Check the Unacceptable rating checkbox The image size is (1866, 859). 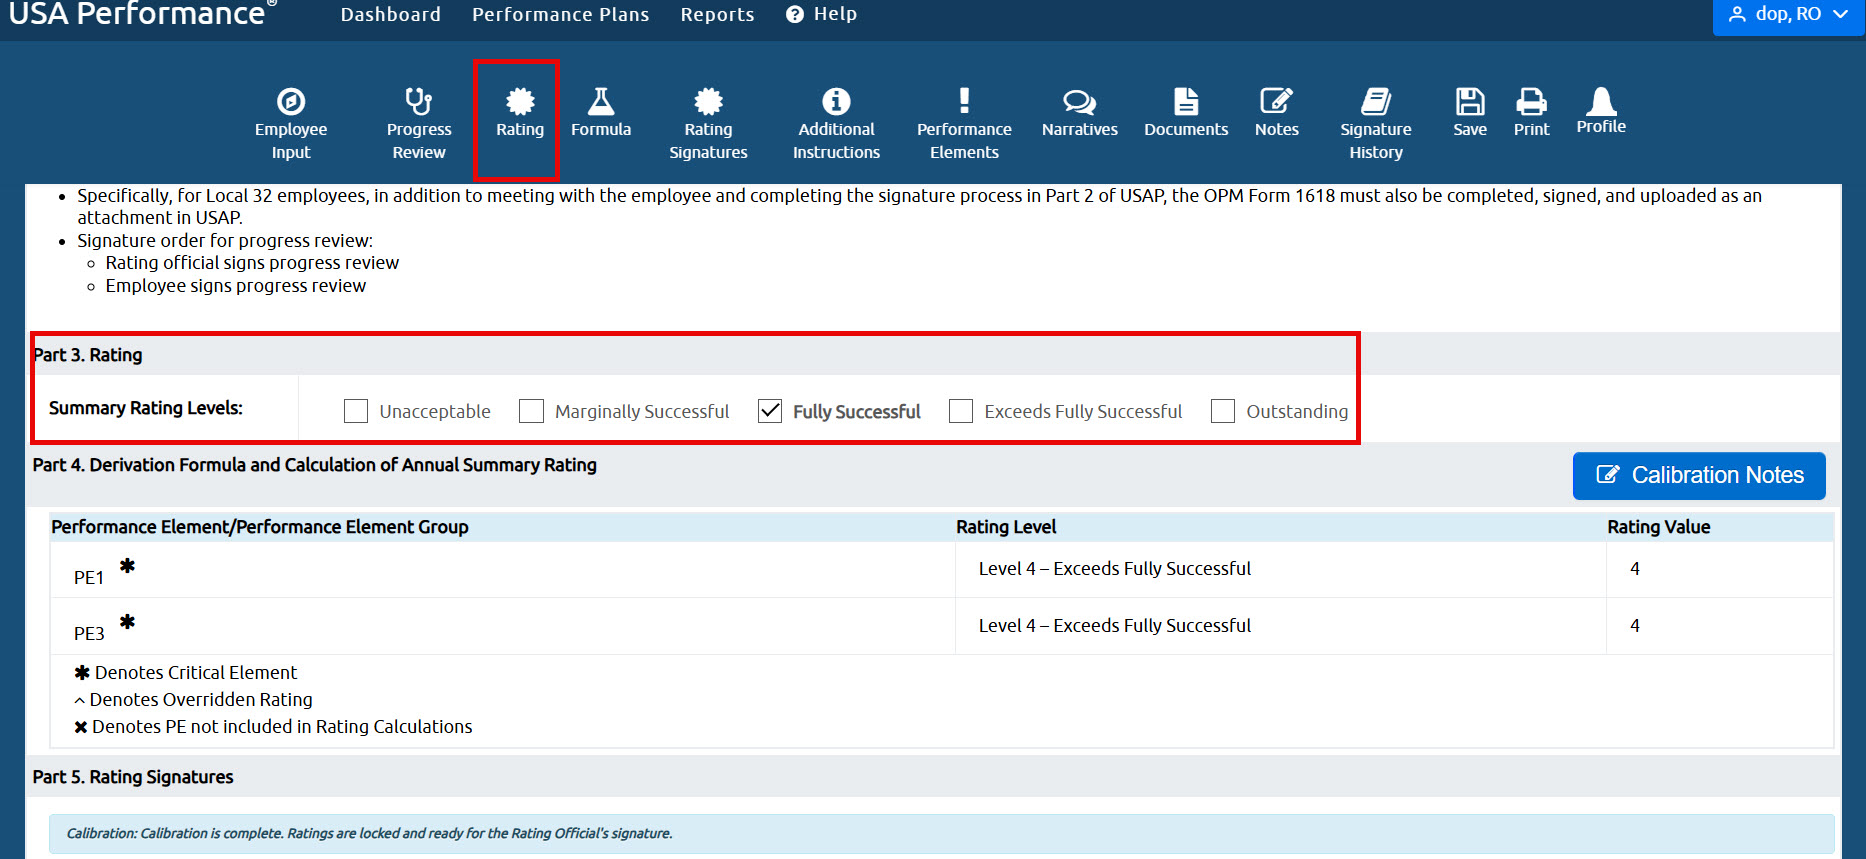click(x=356, y=411)
